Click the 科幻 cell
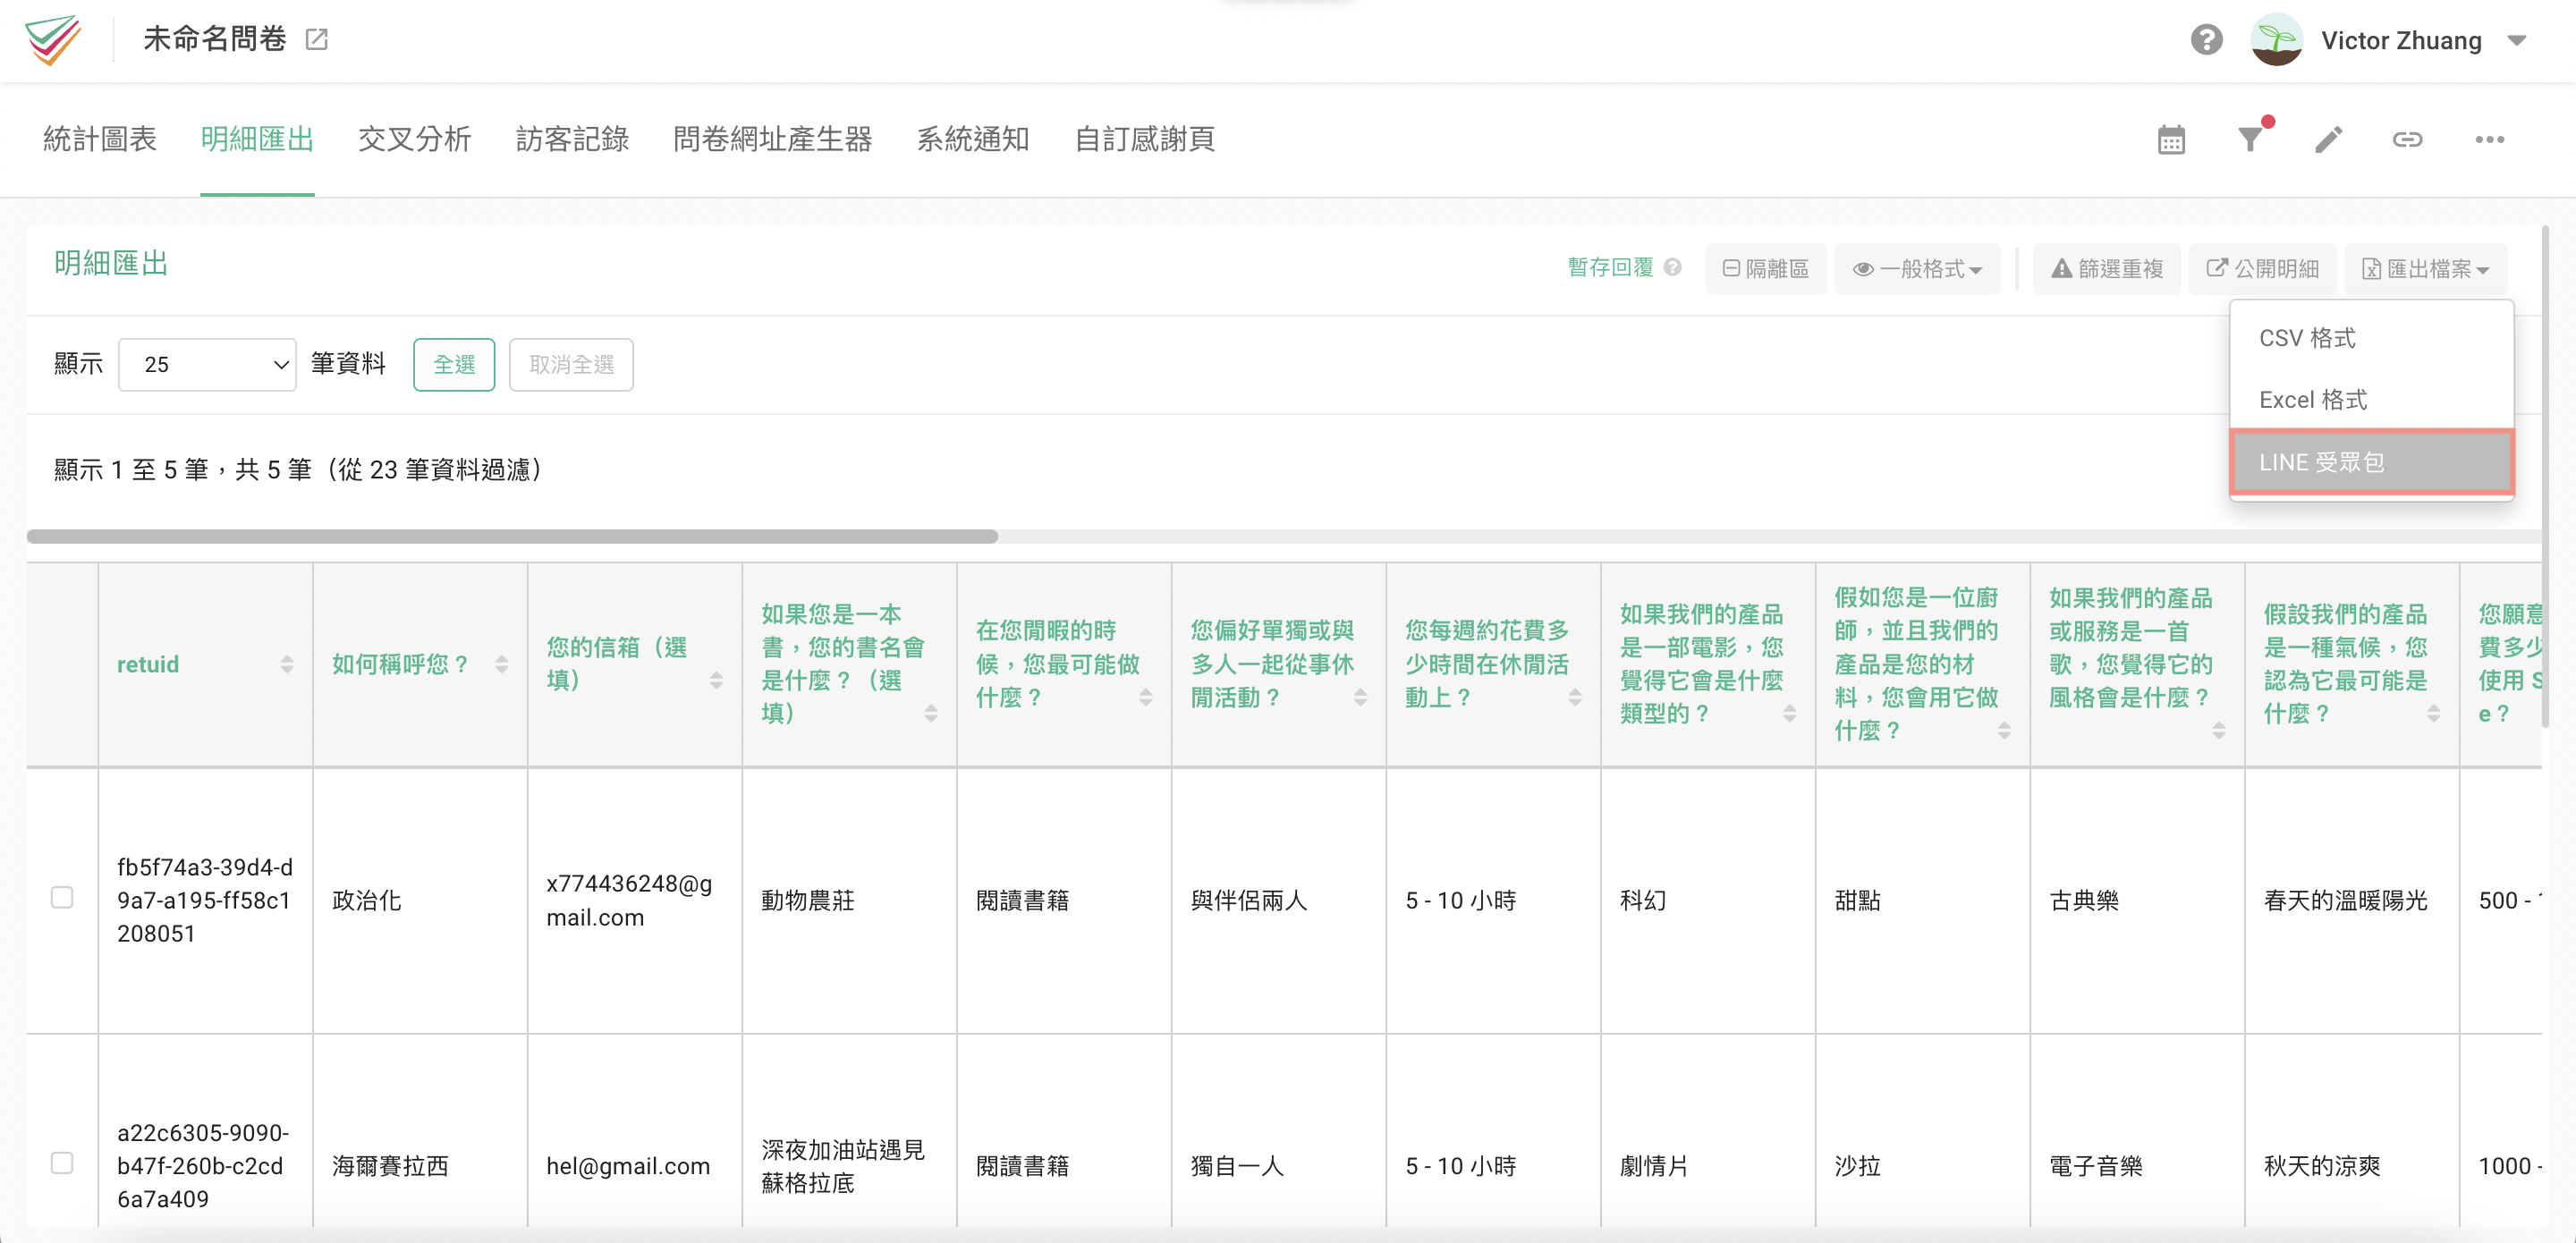 pos(1707,900)
